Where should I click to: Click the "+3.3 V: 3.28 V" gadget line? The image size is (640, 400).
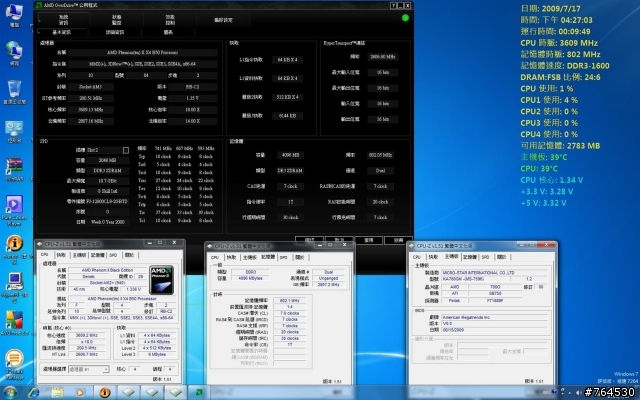[547, 191]
